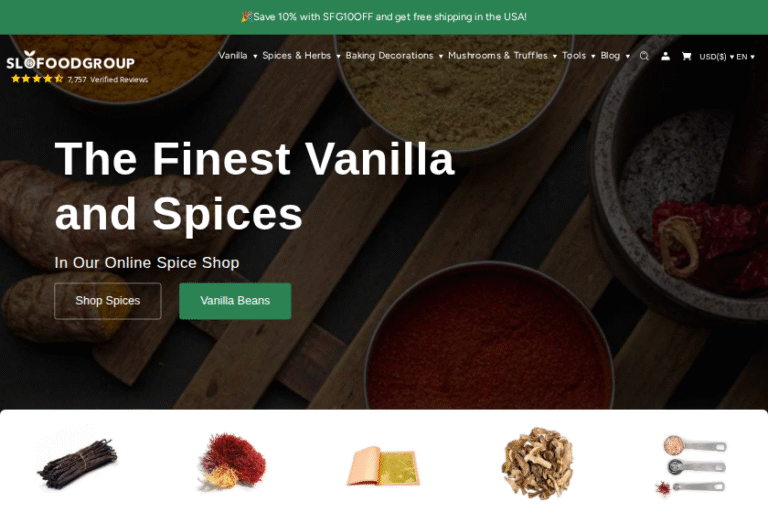Open the Blog menu item
The image size is (768, 512).
point(615,56)
